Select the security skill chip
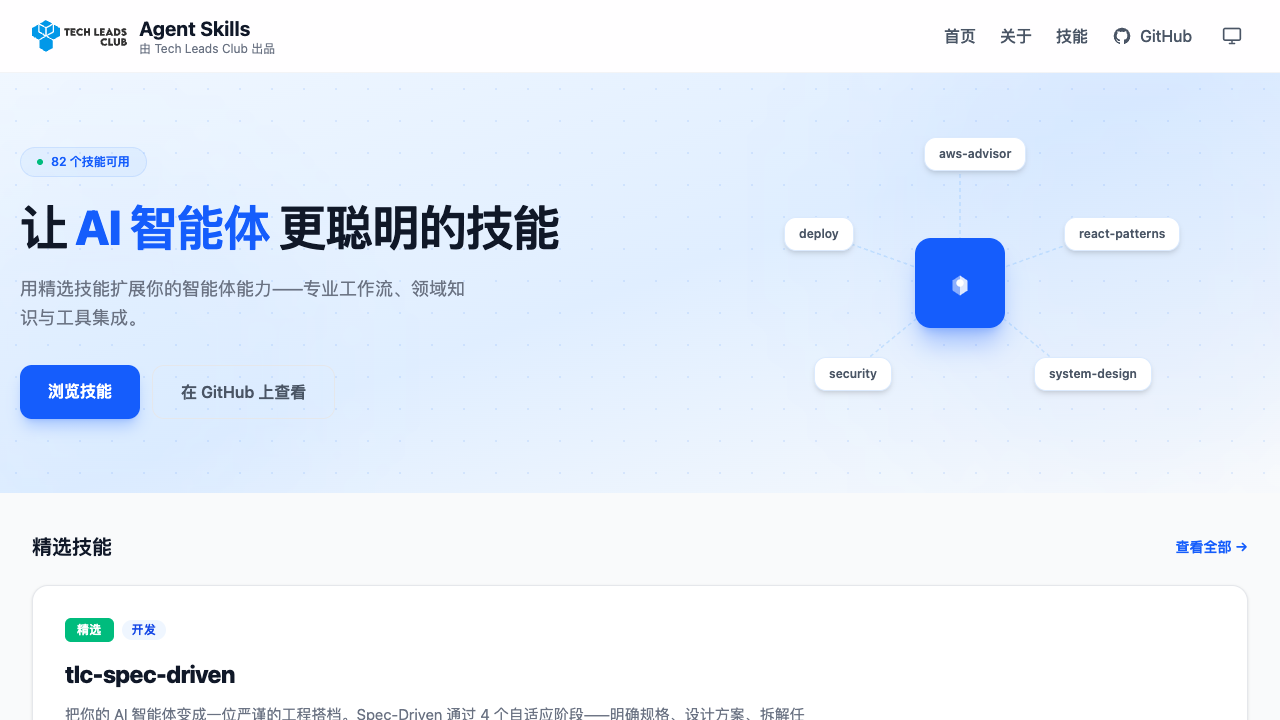 point(853,374)
